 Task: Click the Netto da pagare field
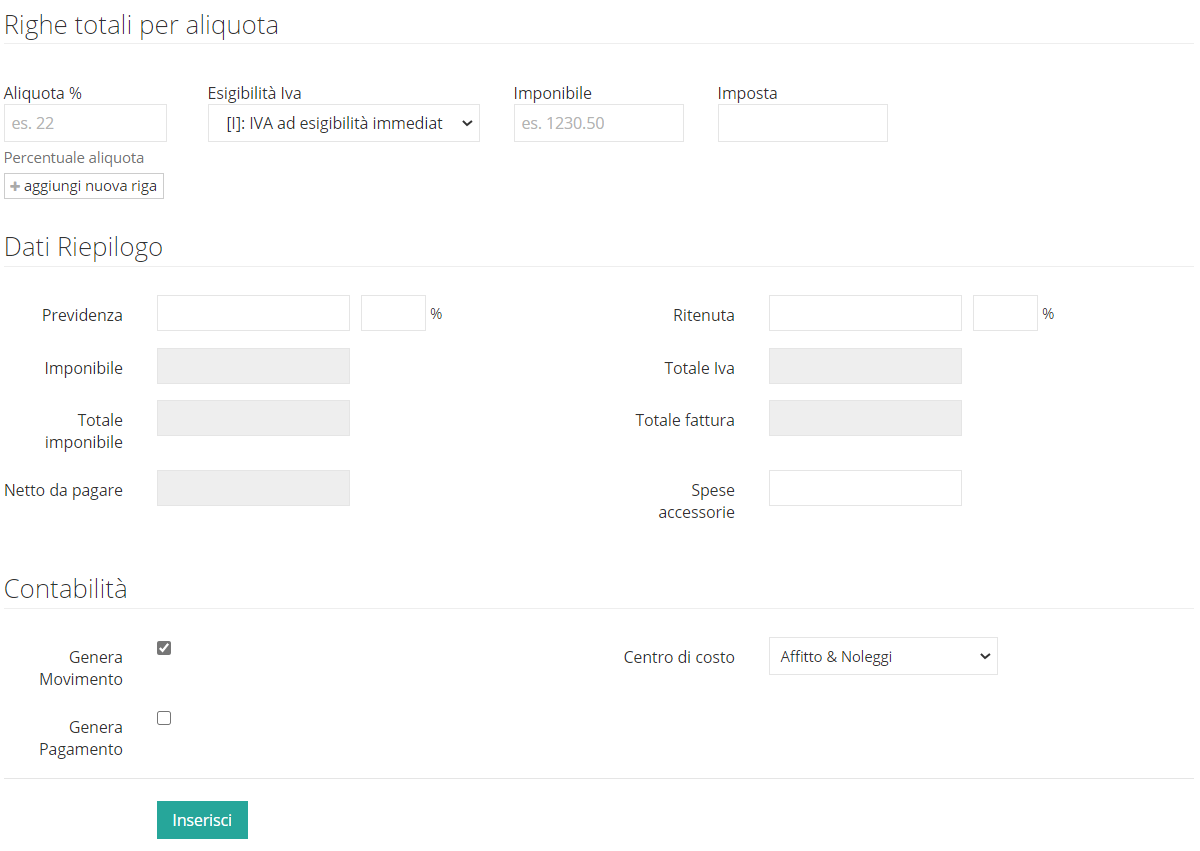tap(253, 488)
